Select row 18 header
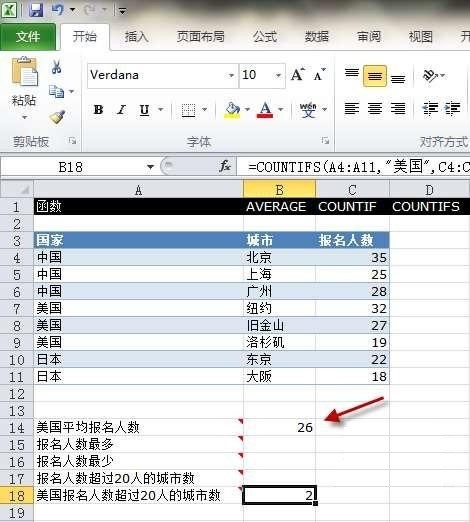The image size is (470, 522). (x=17, y=496)
